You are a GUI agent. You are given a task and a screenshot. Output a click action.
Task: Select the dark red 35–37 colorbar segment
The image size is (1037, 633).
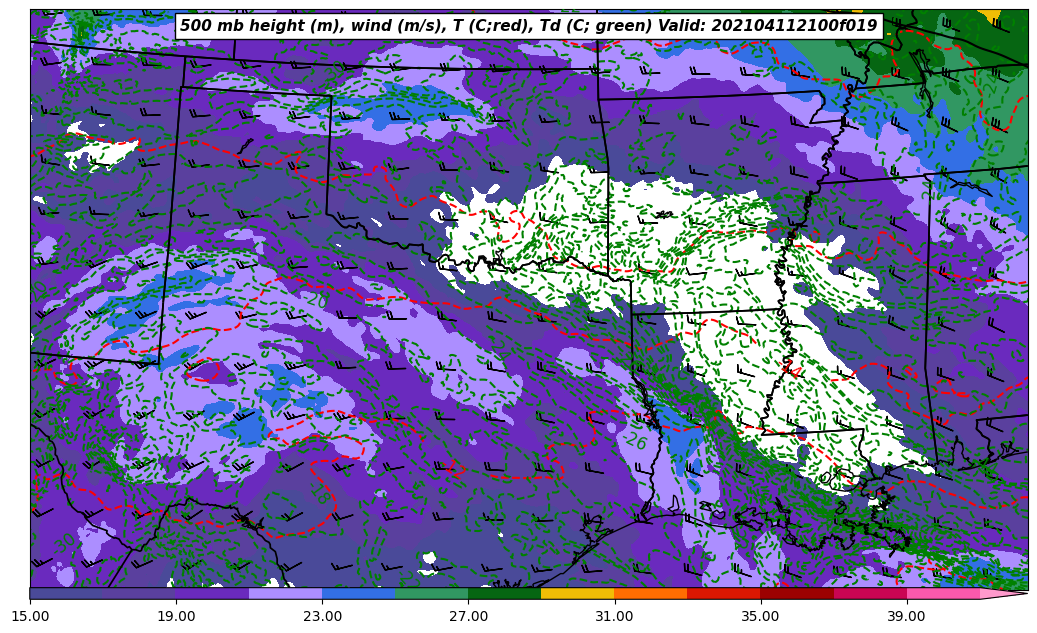click(797, 593)
